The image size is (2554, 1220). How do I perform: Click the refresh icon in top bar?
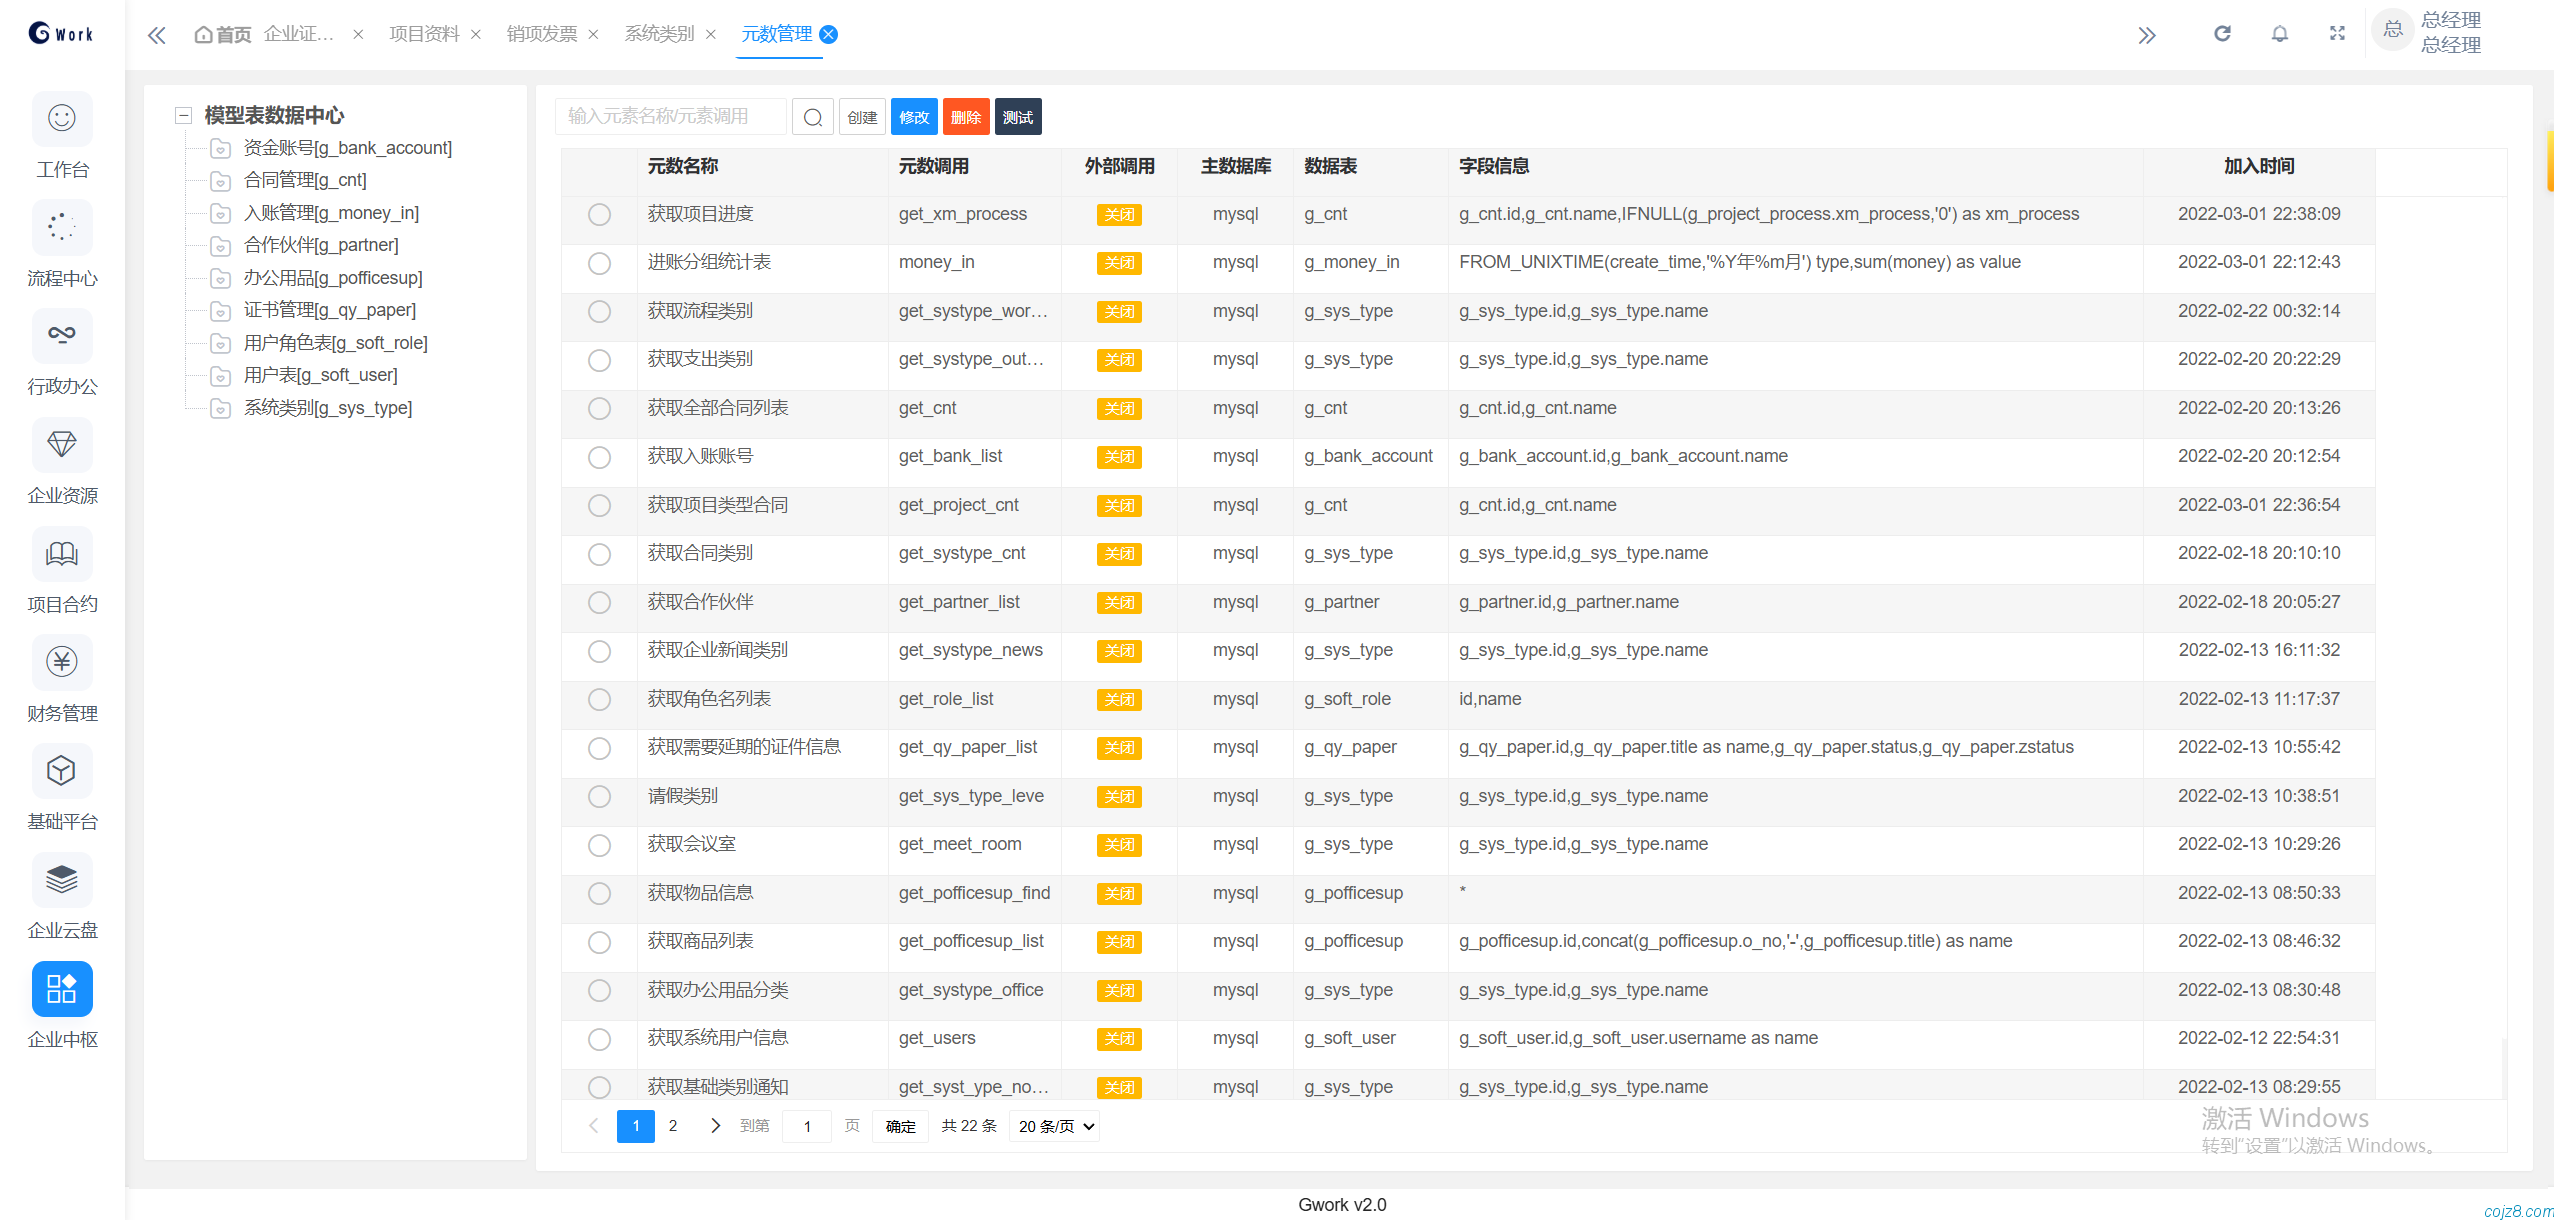click(2222, 34)
